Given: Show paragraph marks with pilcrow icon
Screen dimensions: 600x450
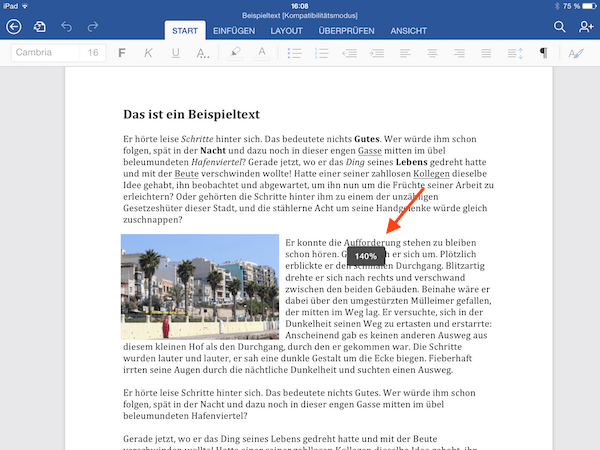Looking at the screenshot, I should pyautogui.click(x=543, y=52).
